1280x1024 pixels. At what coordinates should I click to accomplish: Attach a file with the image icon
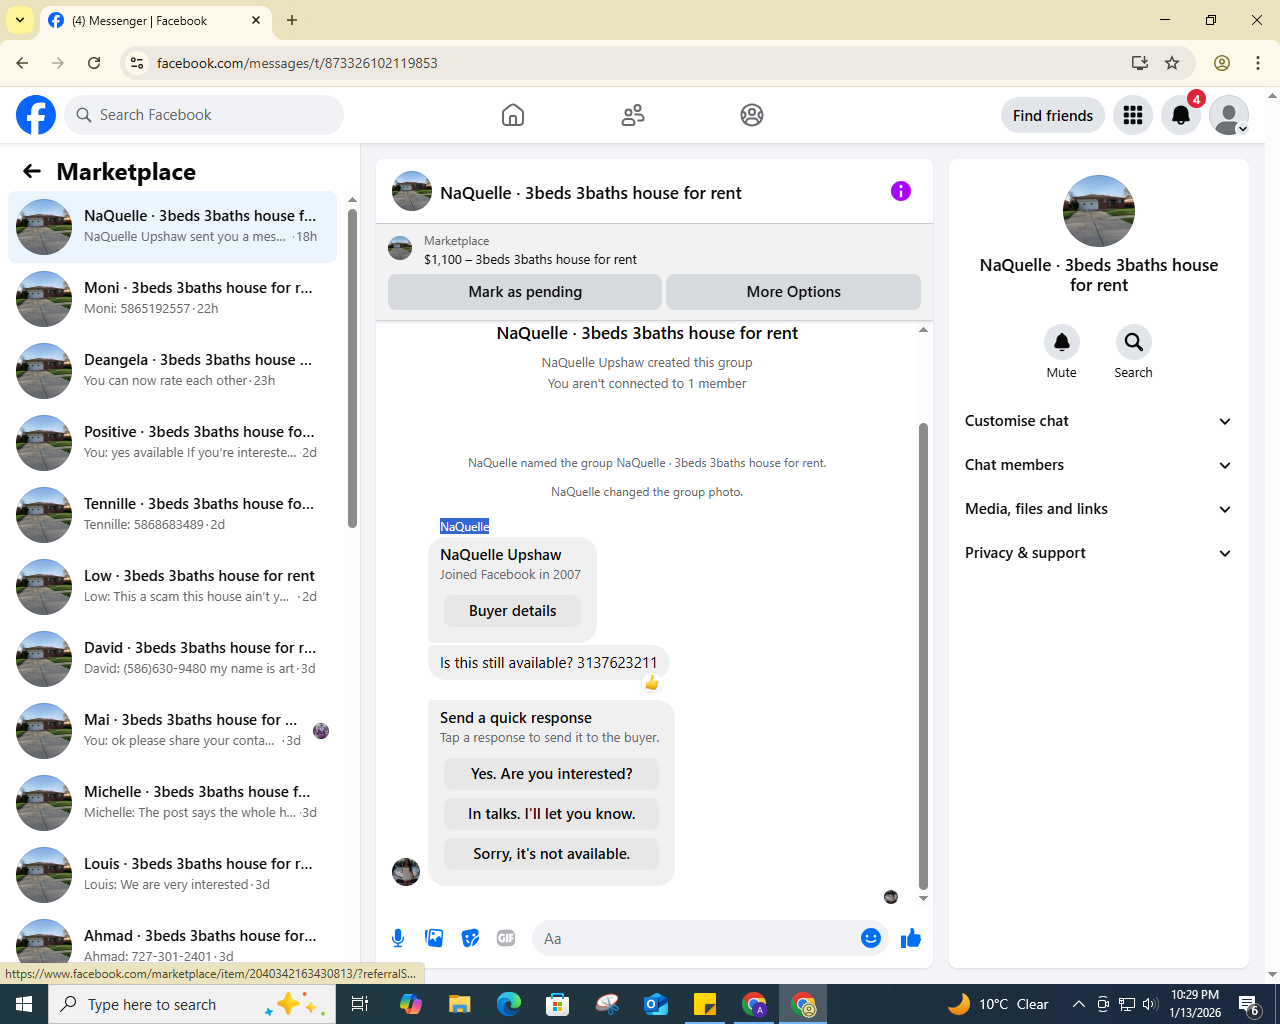pyautogui.click(x=434, y=938)
